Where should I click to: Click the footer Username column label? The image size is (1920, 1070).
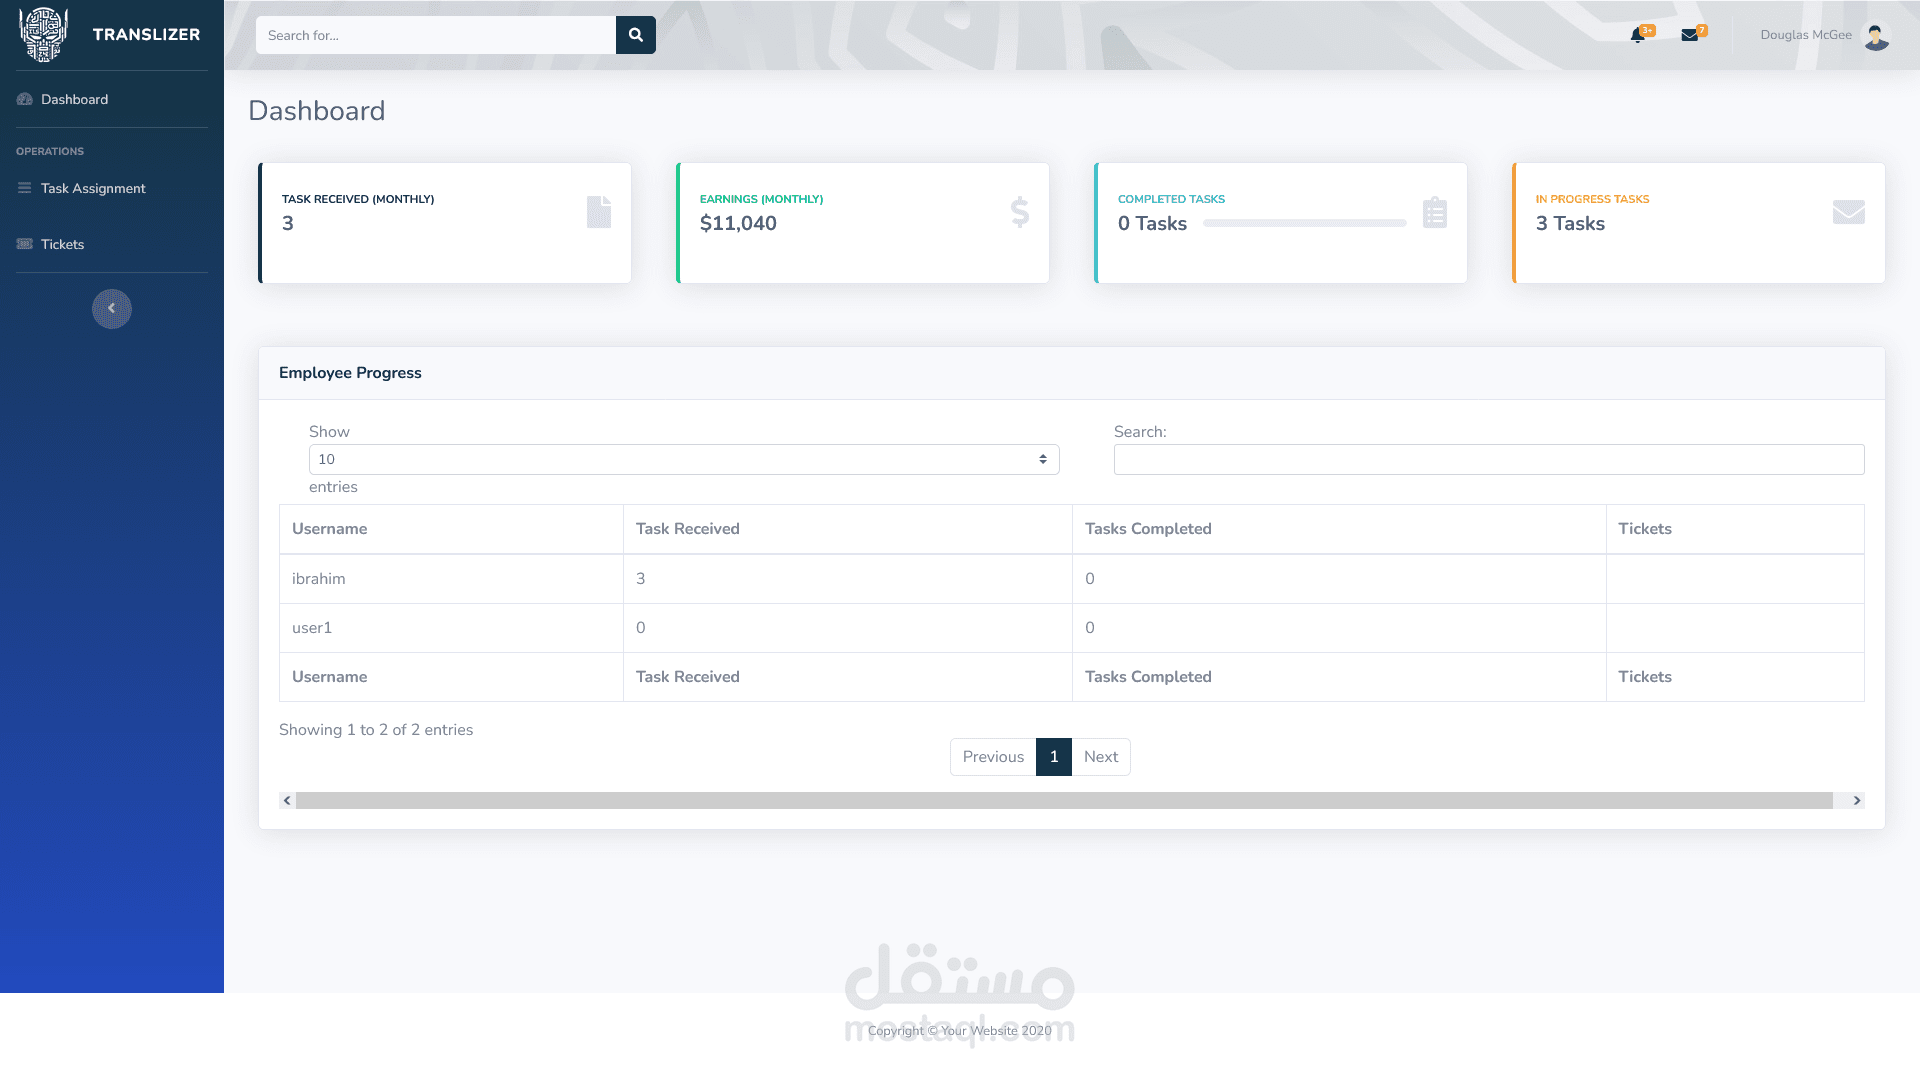pyautogui.click(x=329, y=677)
